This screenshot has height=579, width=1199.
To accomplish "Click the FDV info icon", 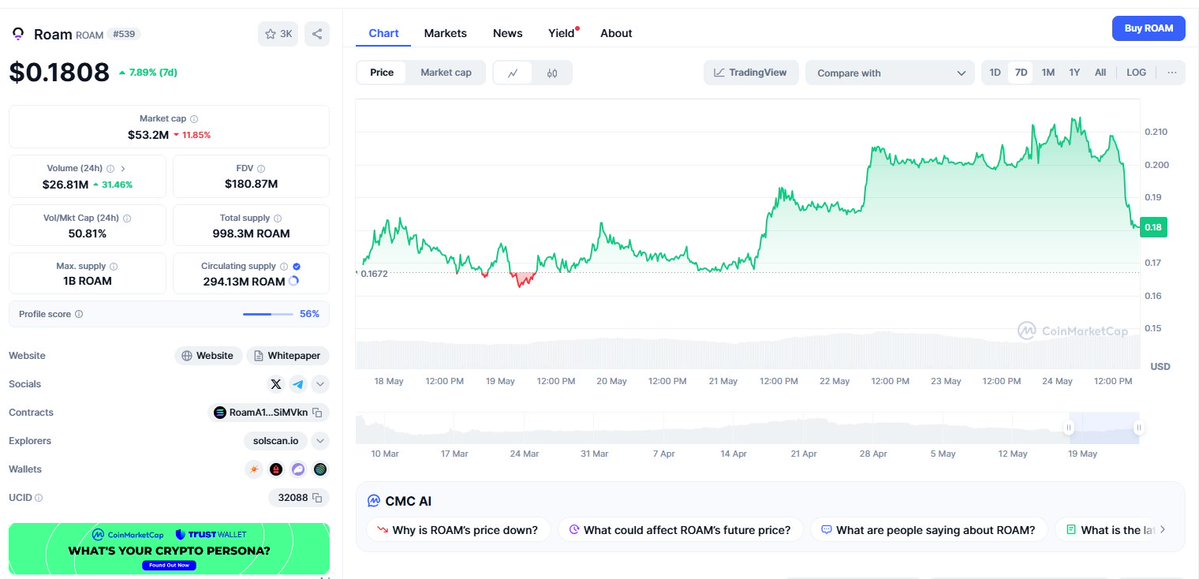I will point(262,168).
